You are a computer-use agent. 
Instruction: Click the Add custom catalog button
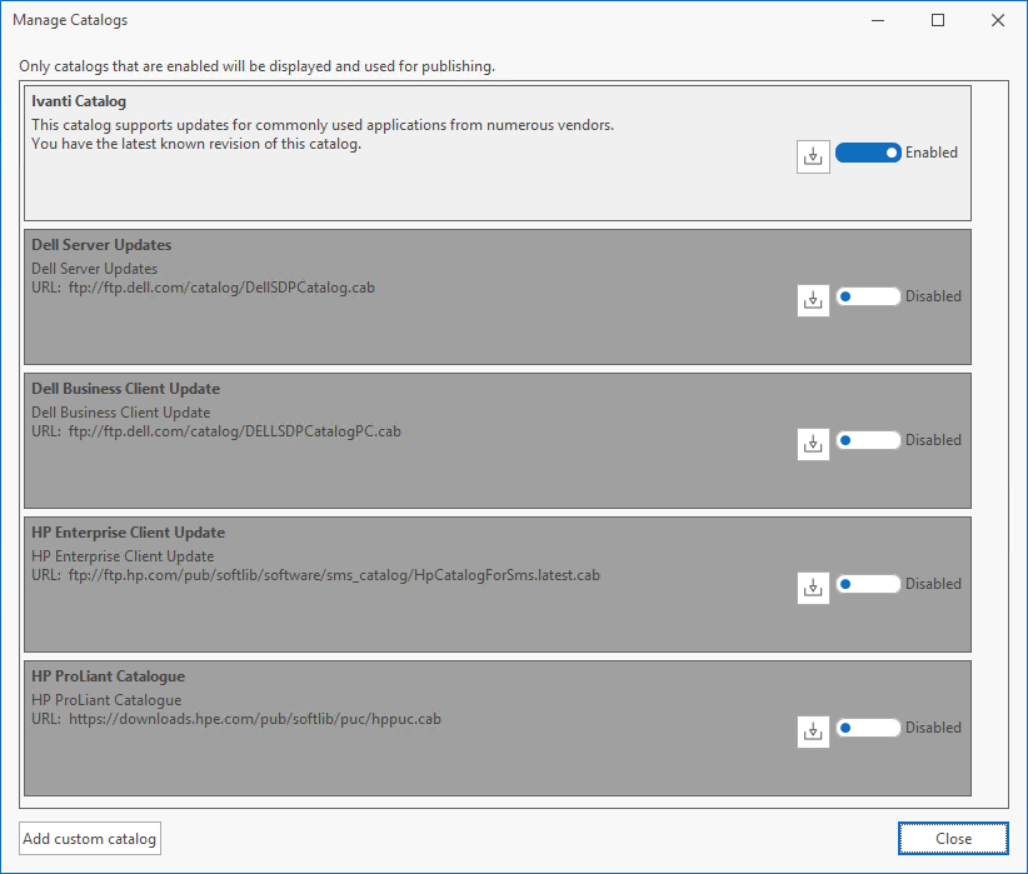coord(90,839)
